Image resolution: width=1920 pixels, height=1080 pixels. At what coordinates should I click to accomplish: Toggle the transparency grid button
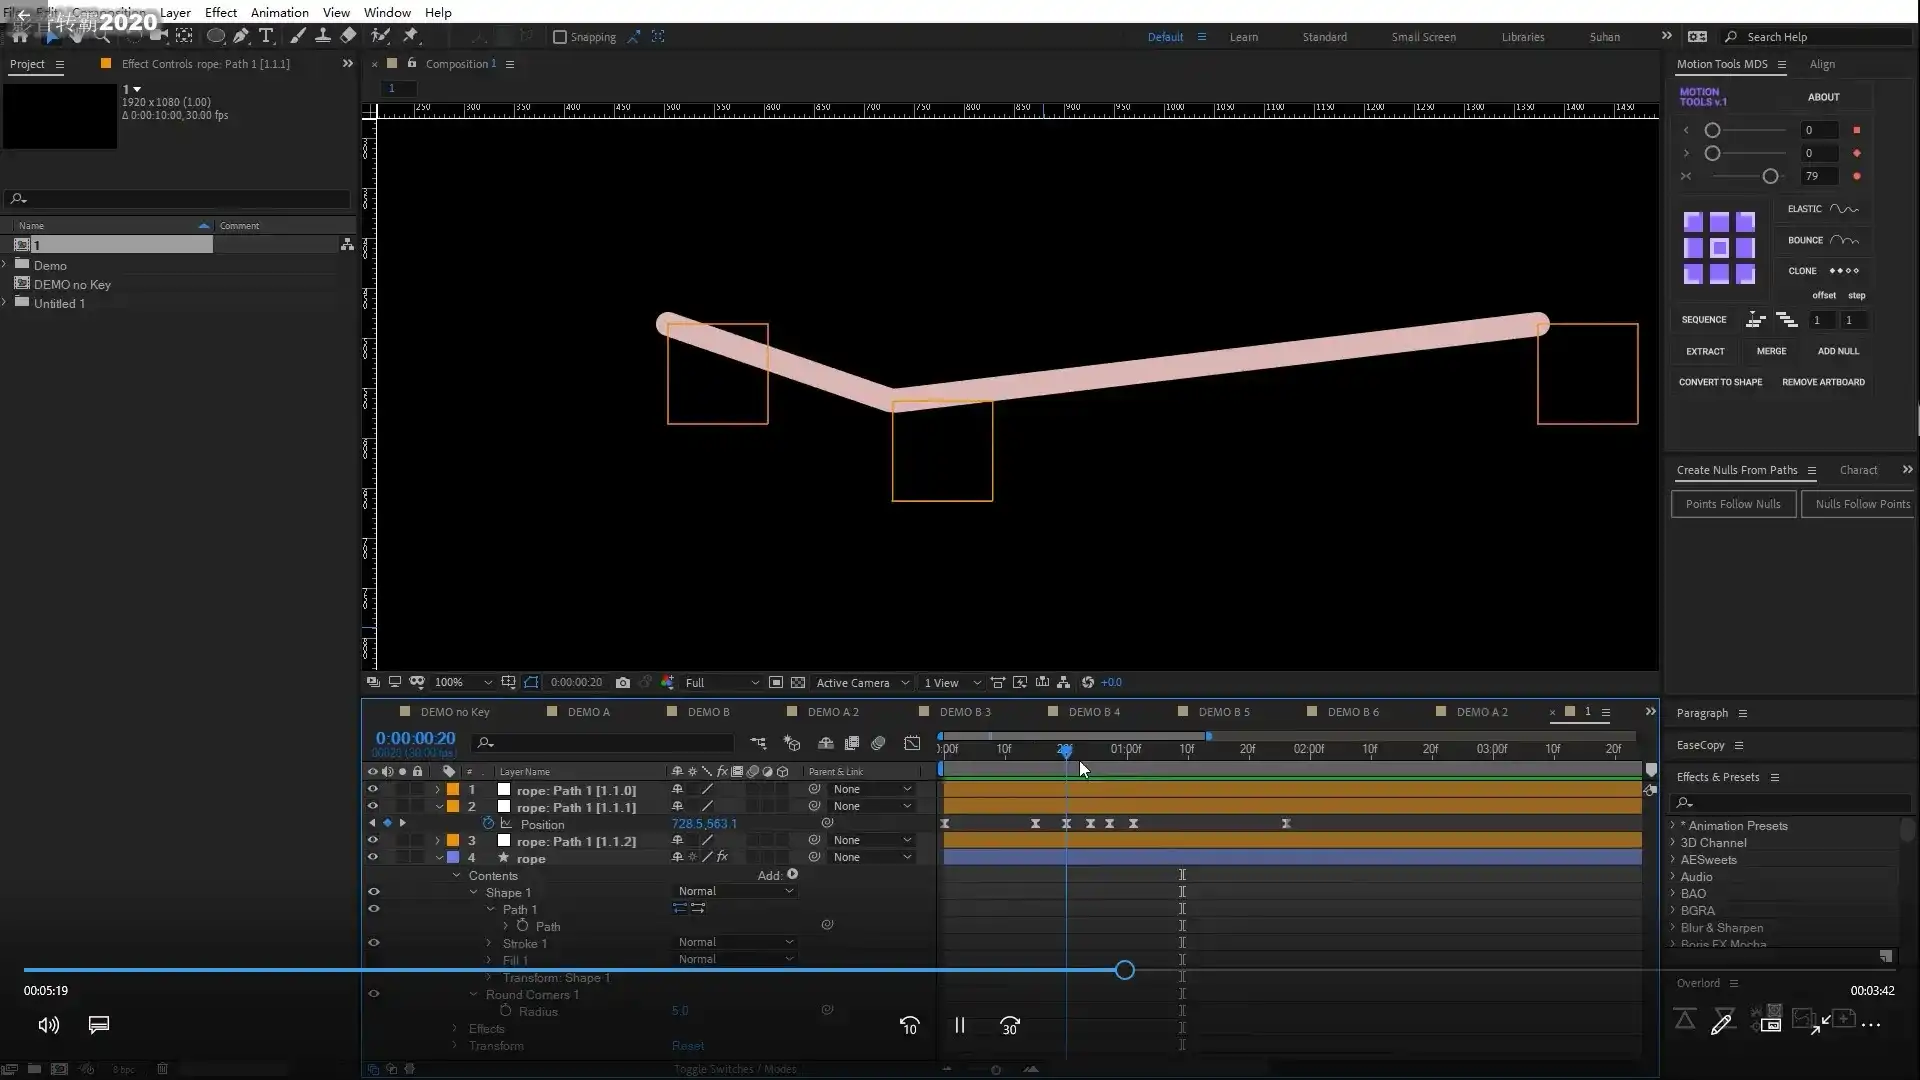(798, 683)
